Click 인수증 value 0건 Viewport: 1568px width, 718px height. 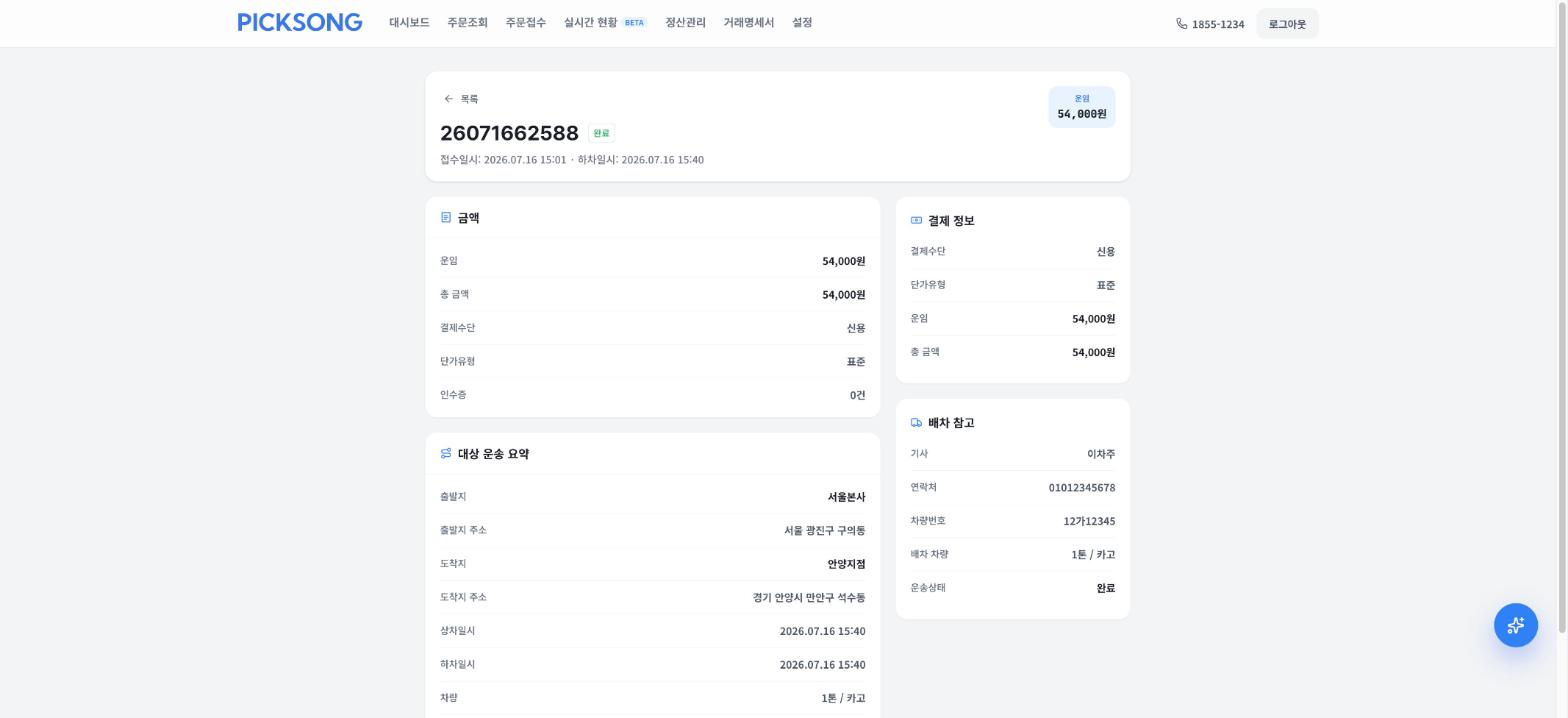click(857, 395)
